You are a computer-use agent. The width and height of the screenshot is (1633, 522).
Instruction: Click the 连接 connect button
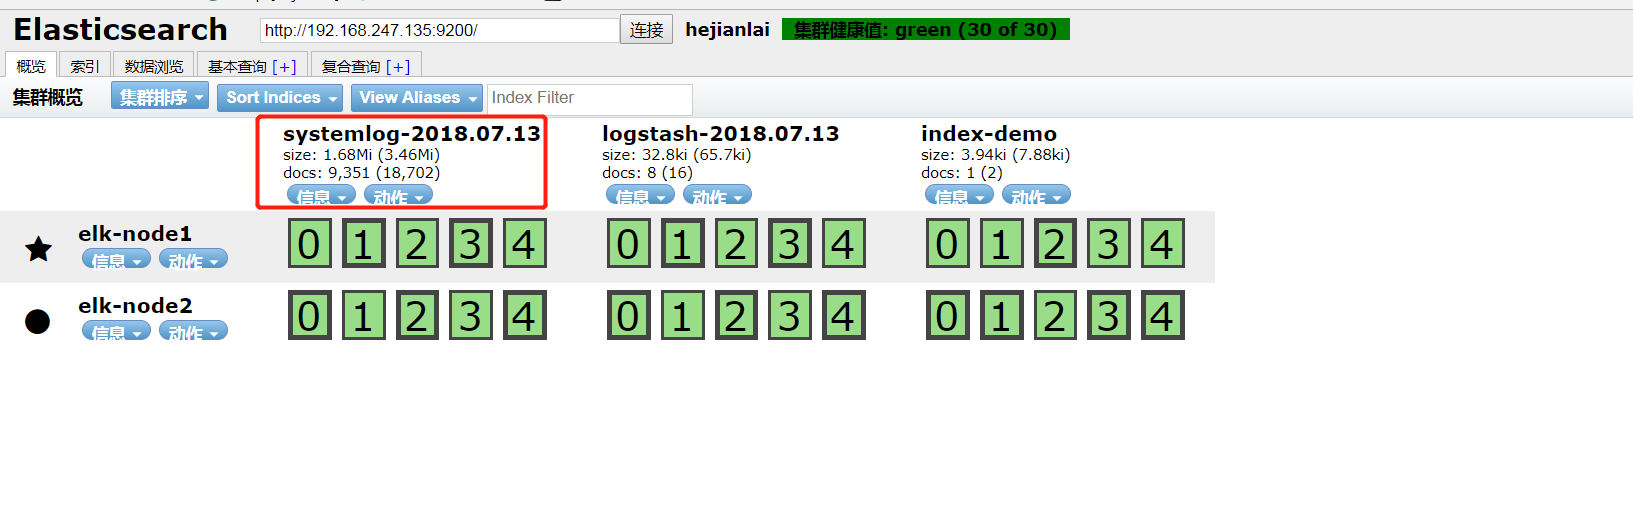[x=646, y=30]
